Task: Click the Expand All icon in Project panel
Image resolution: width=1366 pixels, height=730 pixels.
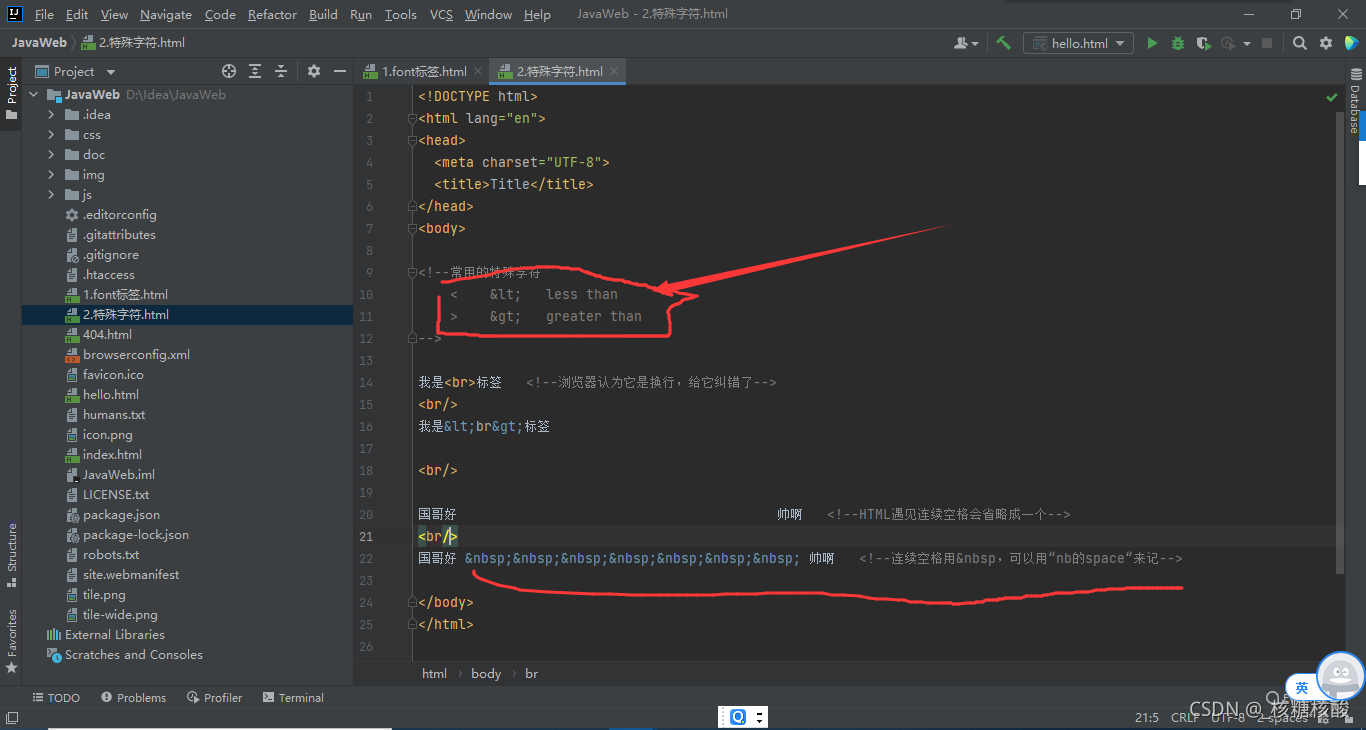Action: (255, 71)
